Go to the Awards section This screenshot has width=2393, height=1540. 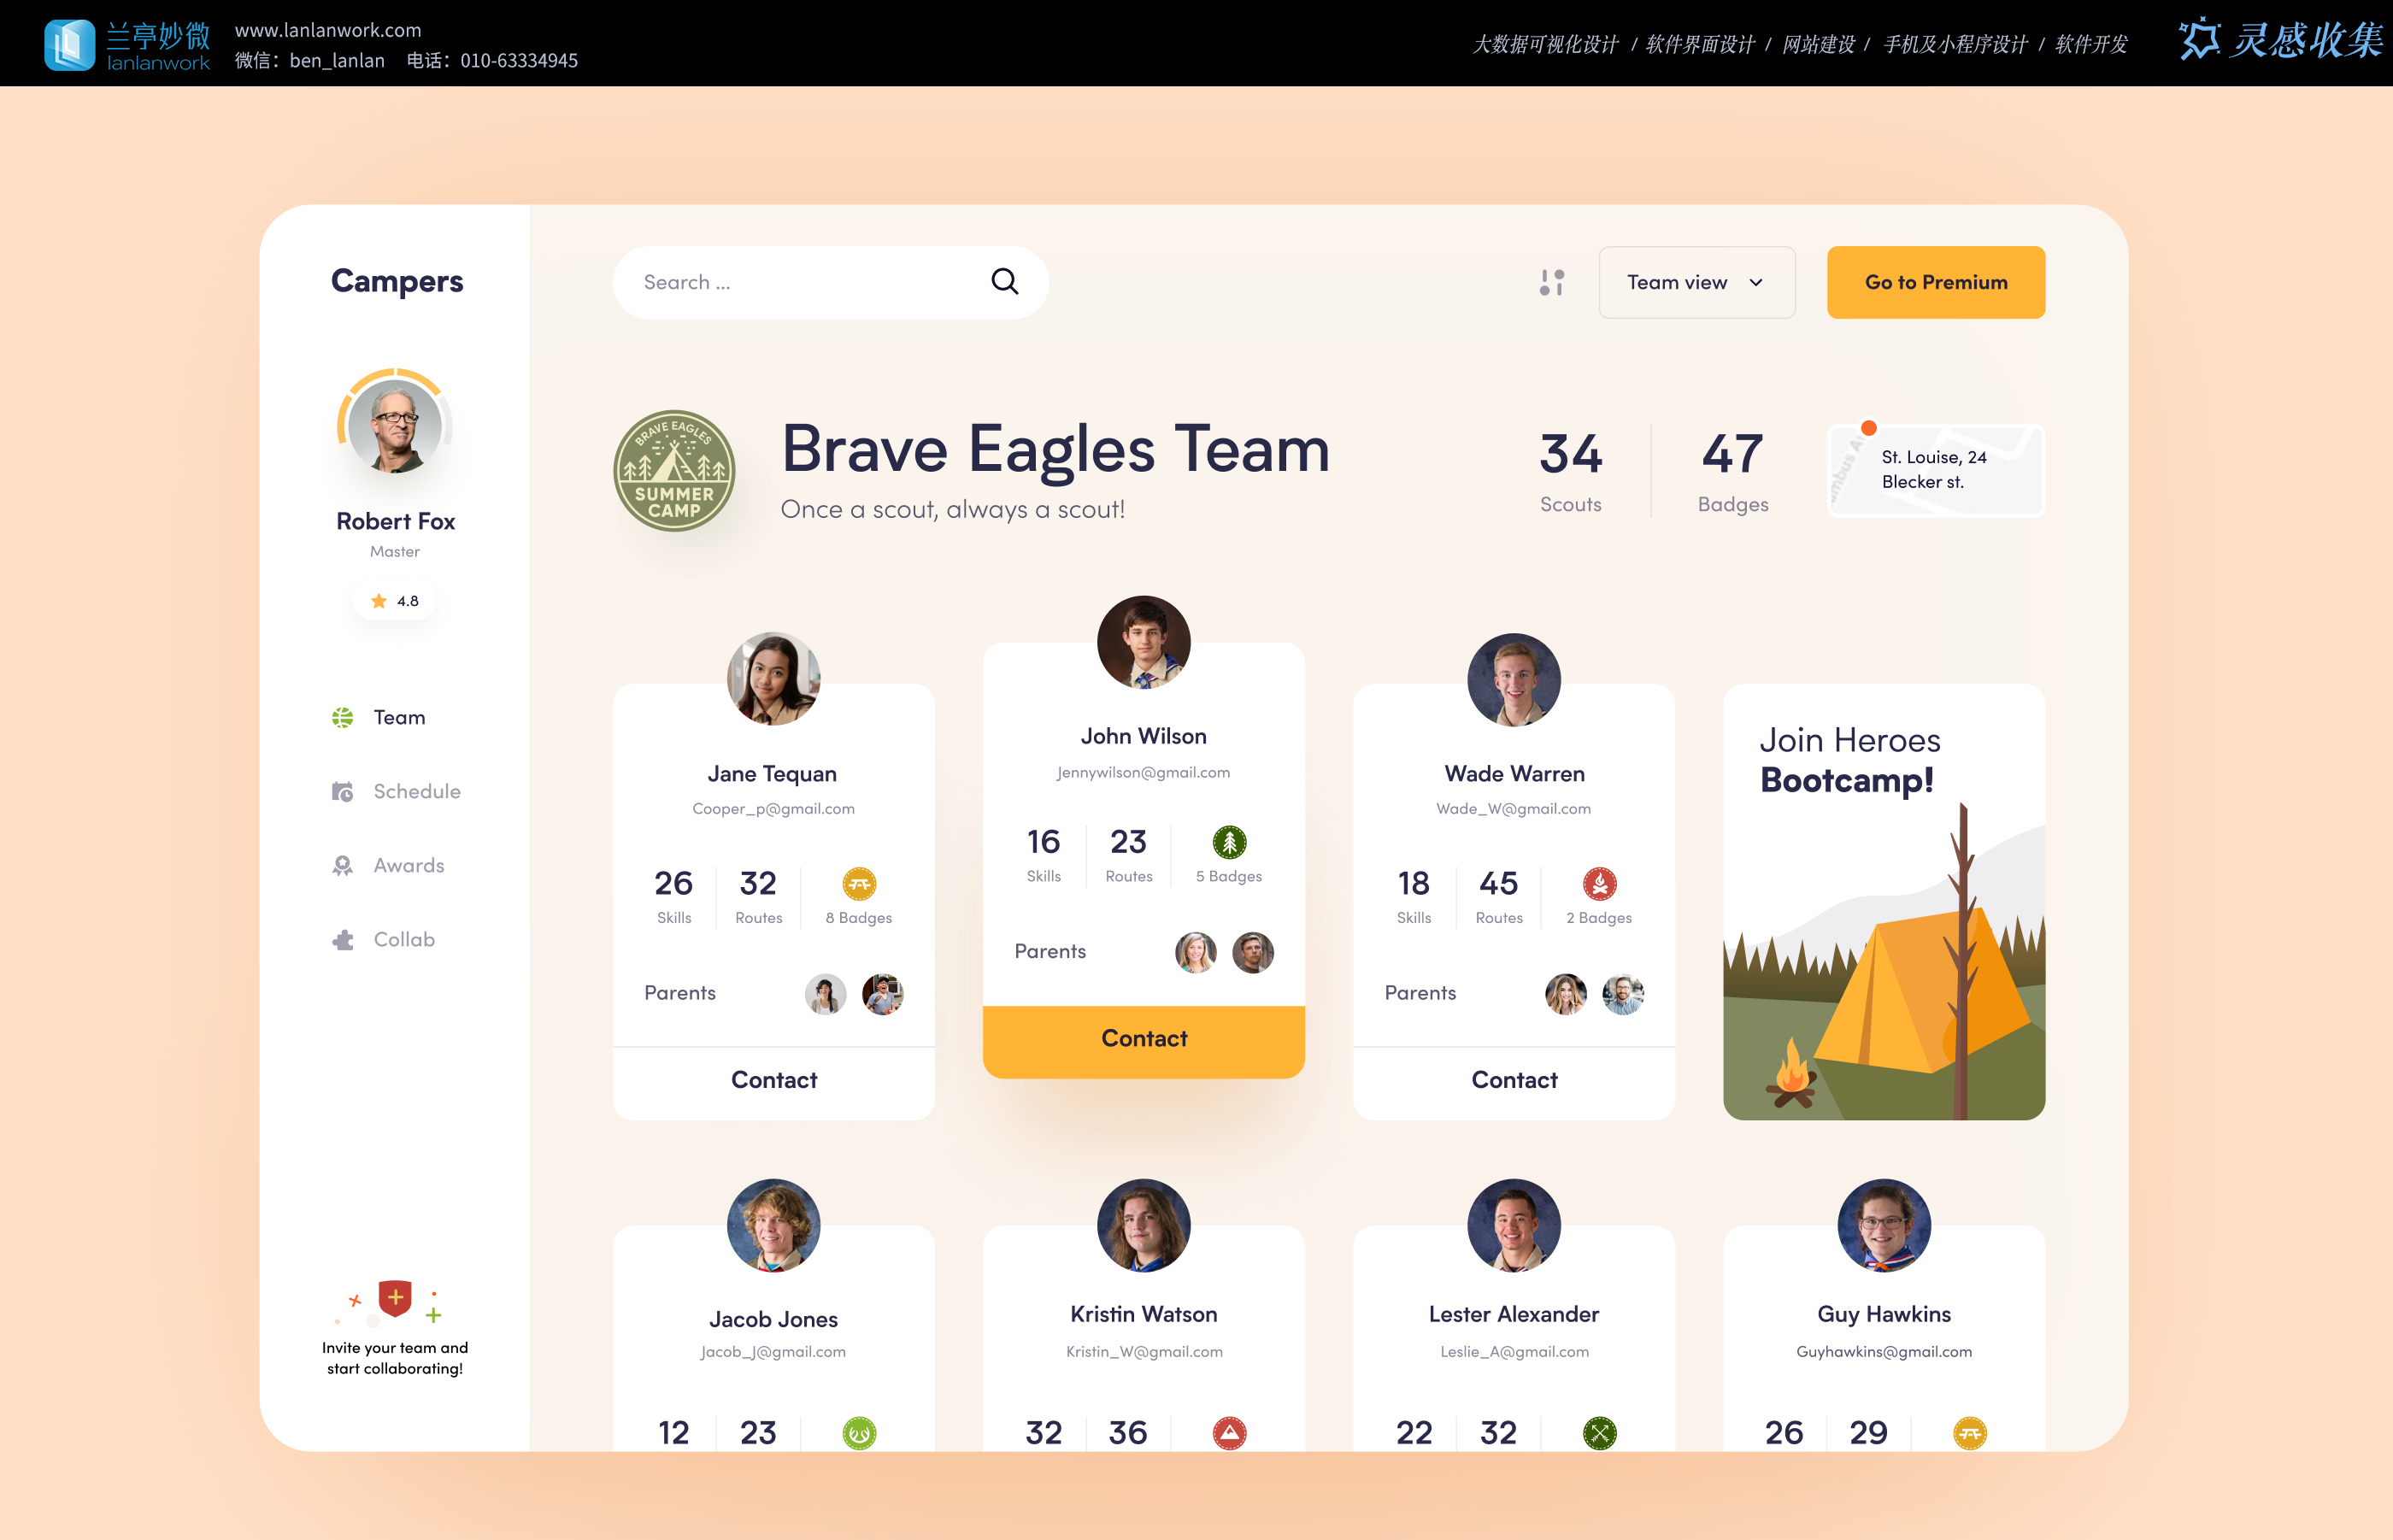point(408,865)
